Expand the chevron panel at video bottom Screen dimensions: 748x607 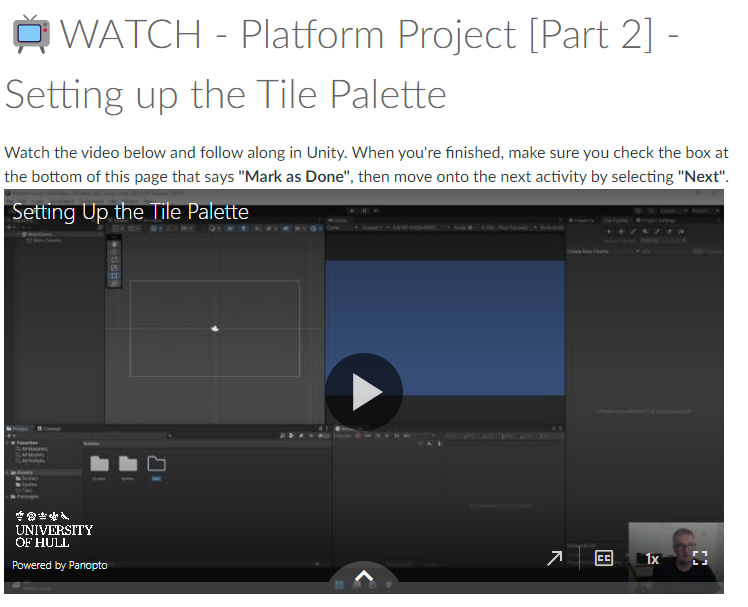point(363,576)
